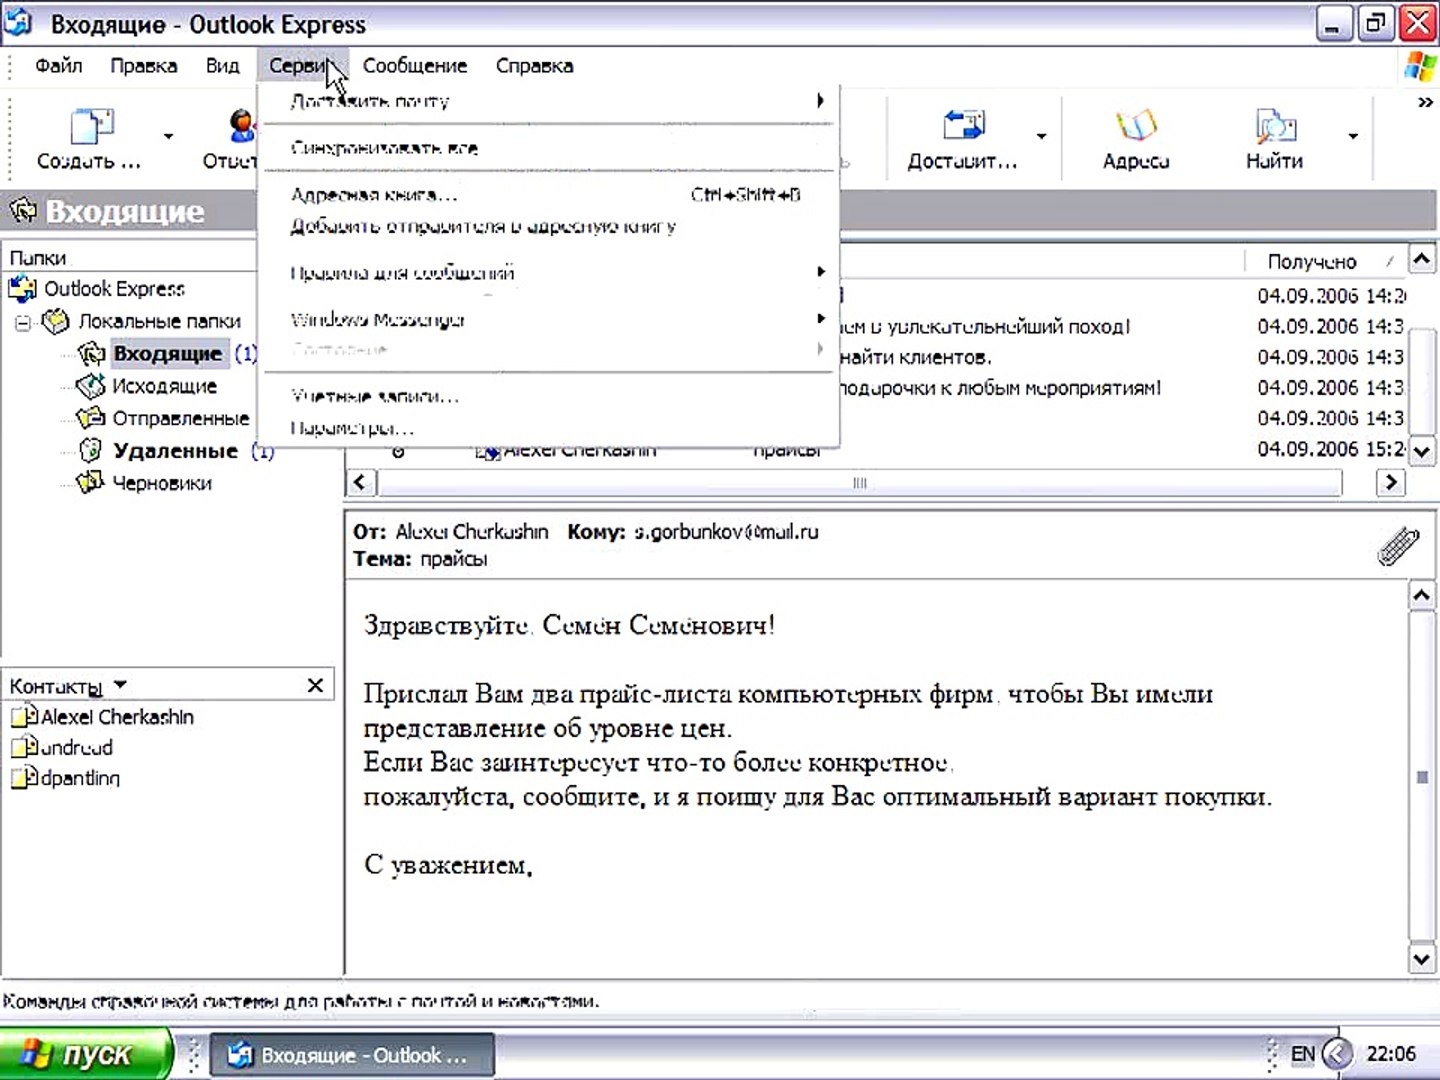The width and height of the screenshot is (1440, 1080).
Task: Click the Найти search toolbar icon
Action: click(x=1275, y=126)
